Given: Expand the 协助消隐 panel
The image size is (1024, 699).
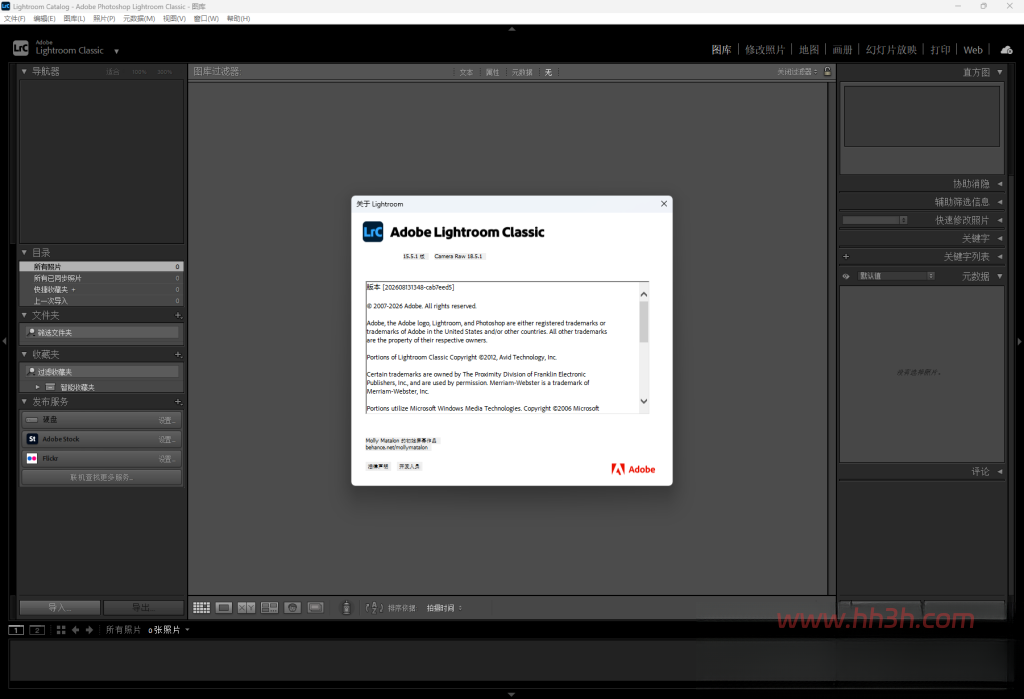Looking at the screenshot, I should [1000, 184].
